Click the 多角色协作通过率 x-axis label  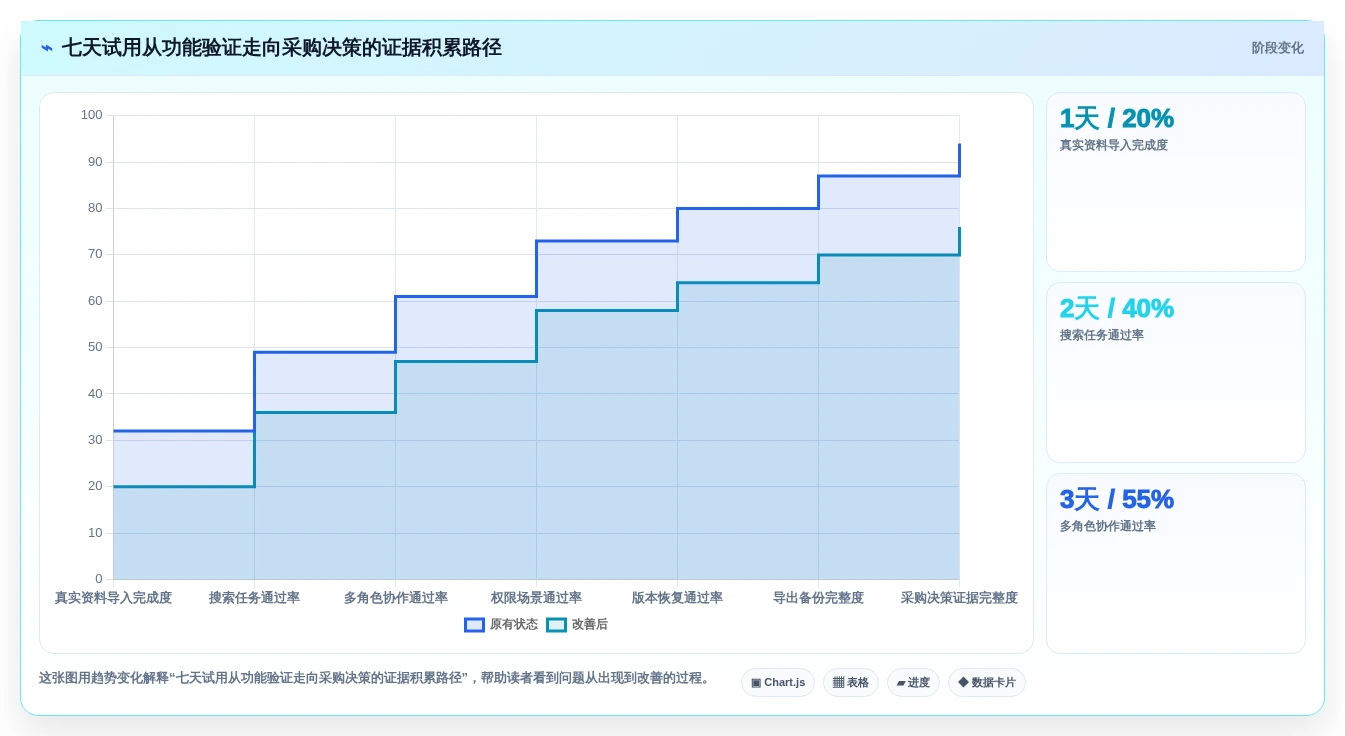pyautogui.click(x=395, y=598)
